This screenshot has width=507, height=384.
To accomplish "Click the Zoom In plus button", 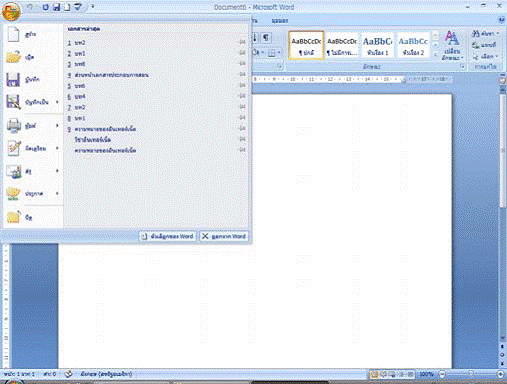I will 500,374.
